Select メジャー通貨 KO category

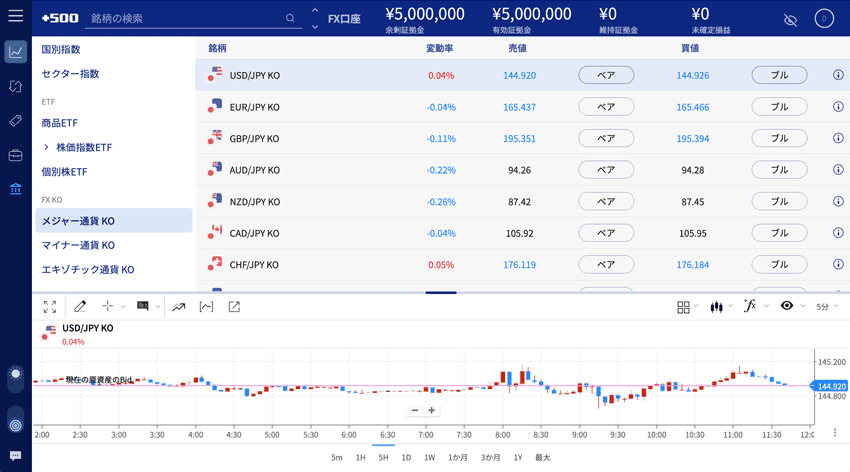point(114,221)
